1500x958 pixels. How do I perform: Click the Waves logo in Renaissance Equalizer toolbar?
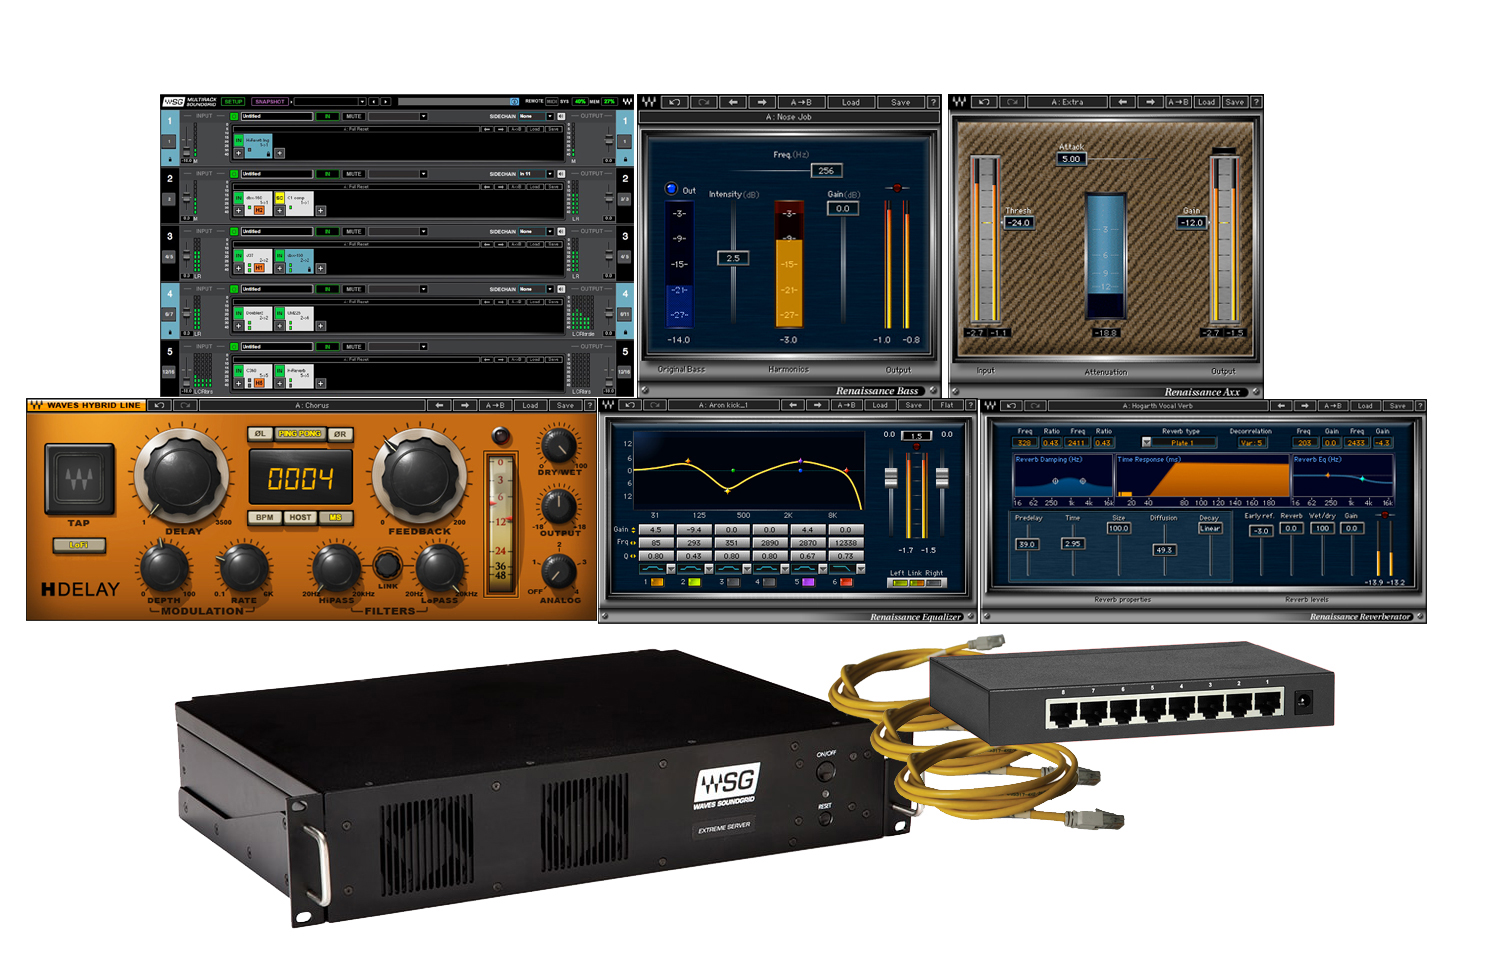pyautogui.click(x=608, y=405)
